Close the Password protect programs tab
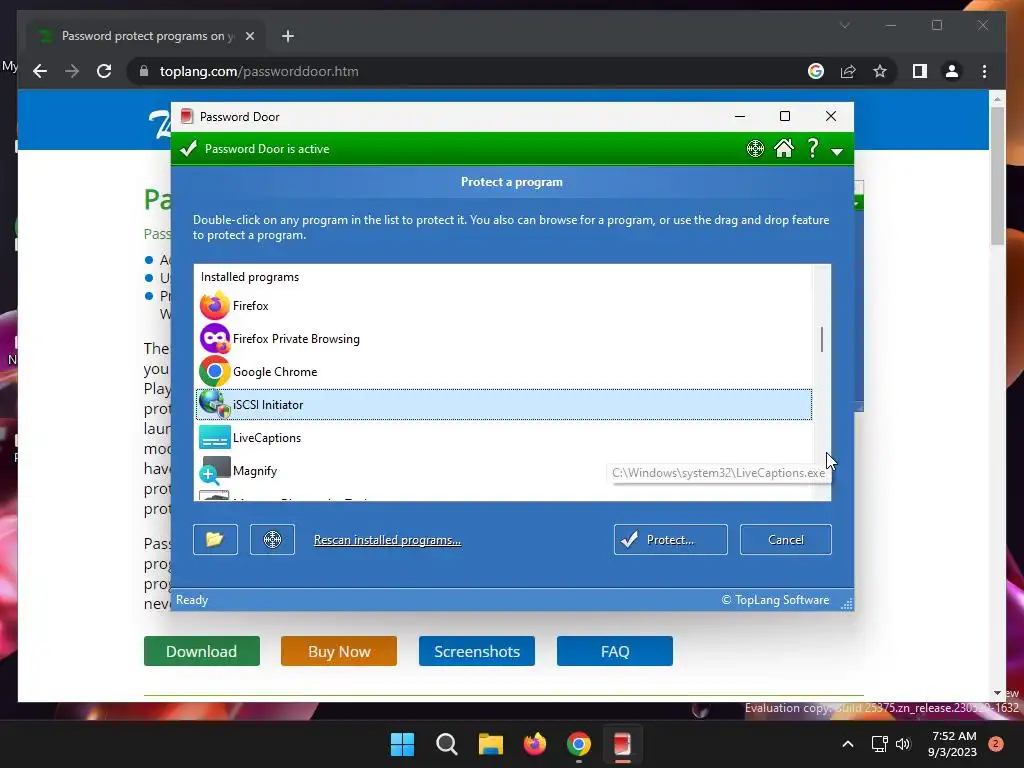The width and height of the screenshot is (1024, 768). click(249, 36)
